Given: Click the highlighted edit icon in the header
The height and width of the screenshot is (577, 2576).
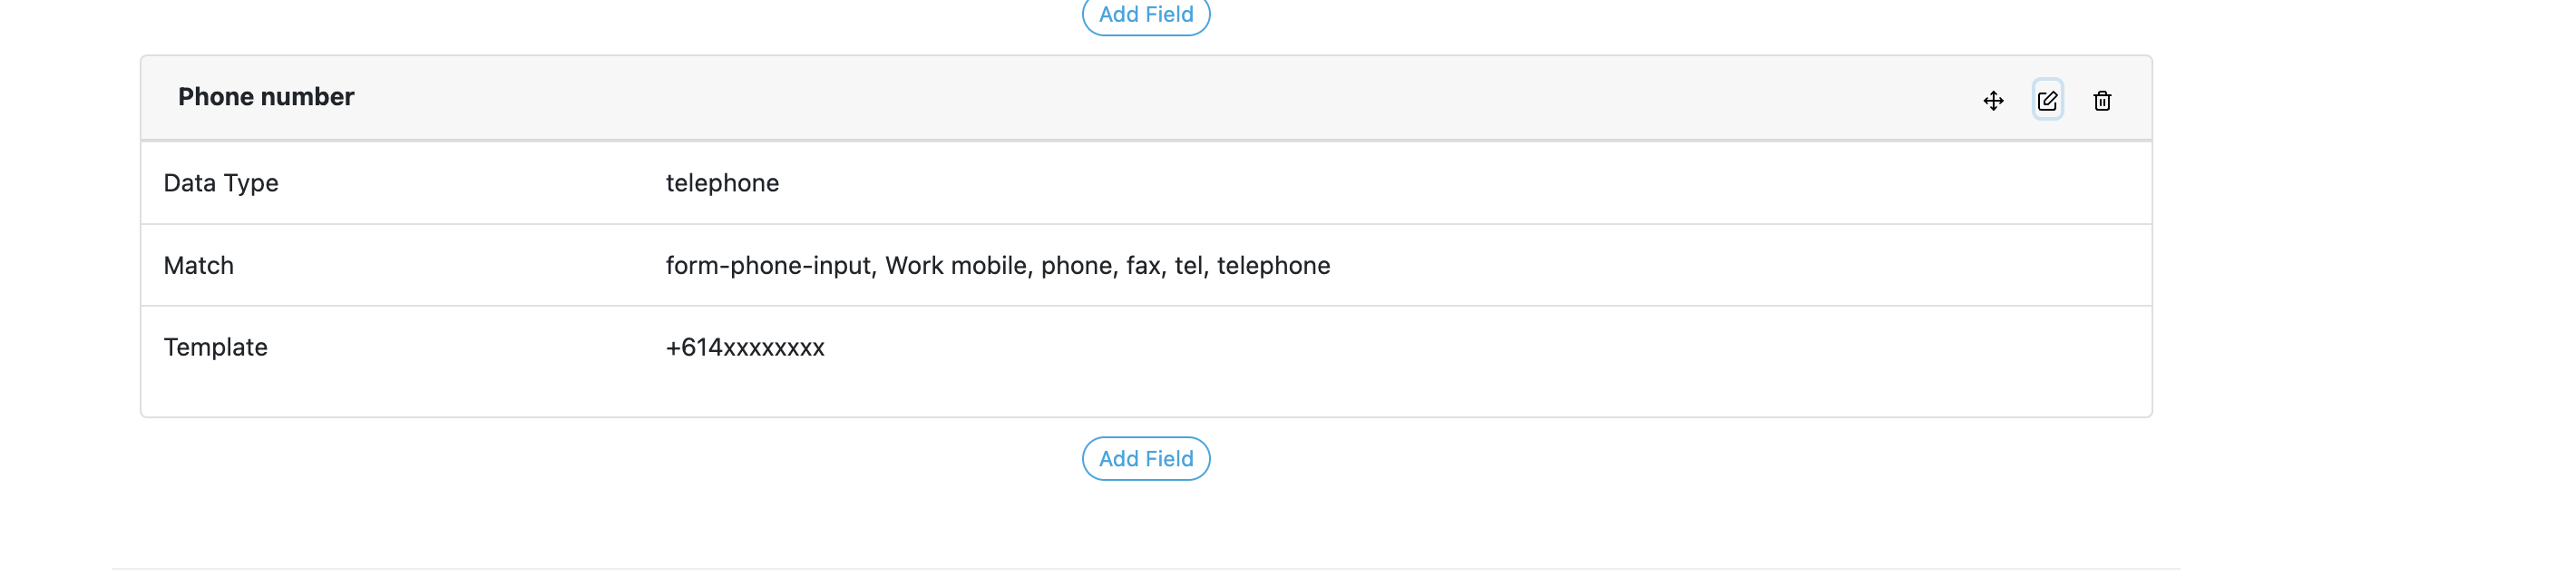Looking at the screenshot, I should pyautogui.click(x=2048, y=100).
